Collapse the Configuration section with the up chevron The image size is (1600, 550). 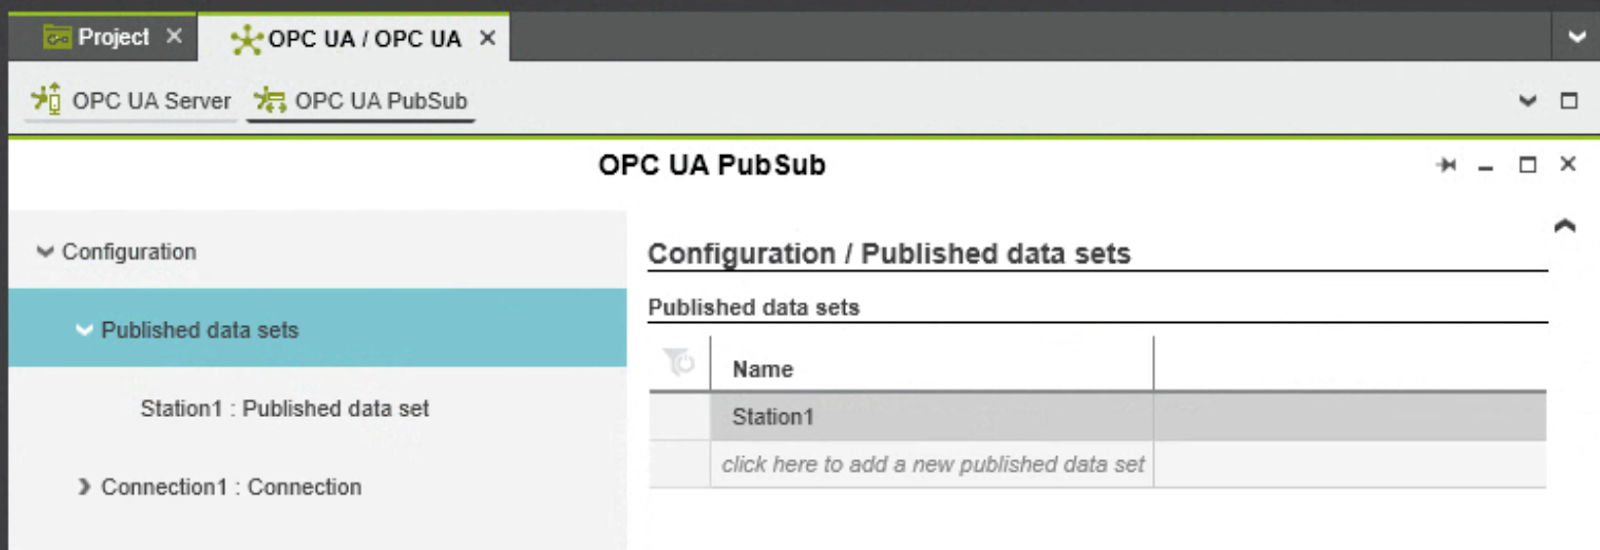pyautogui.click(x=1565, y=226)
